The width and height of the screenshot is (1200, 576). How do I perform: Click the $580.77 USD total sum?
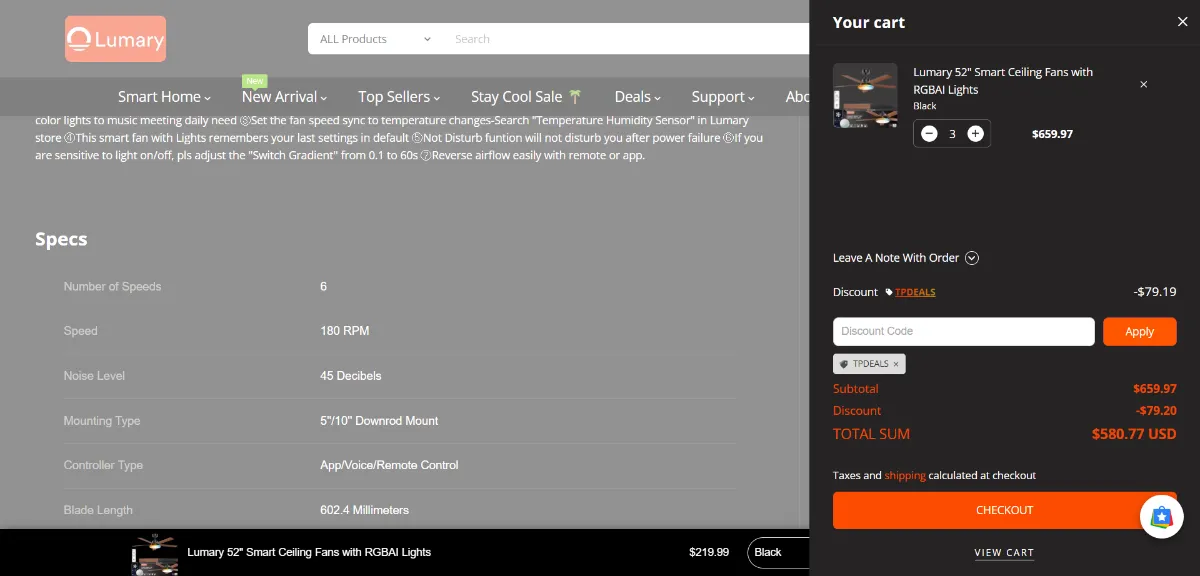1134,434
